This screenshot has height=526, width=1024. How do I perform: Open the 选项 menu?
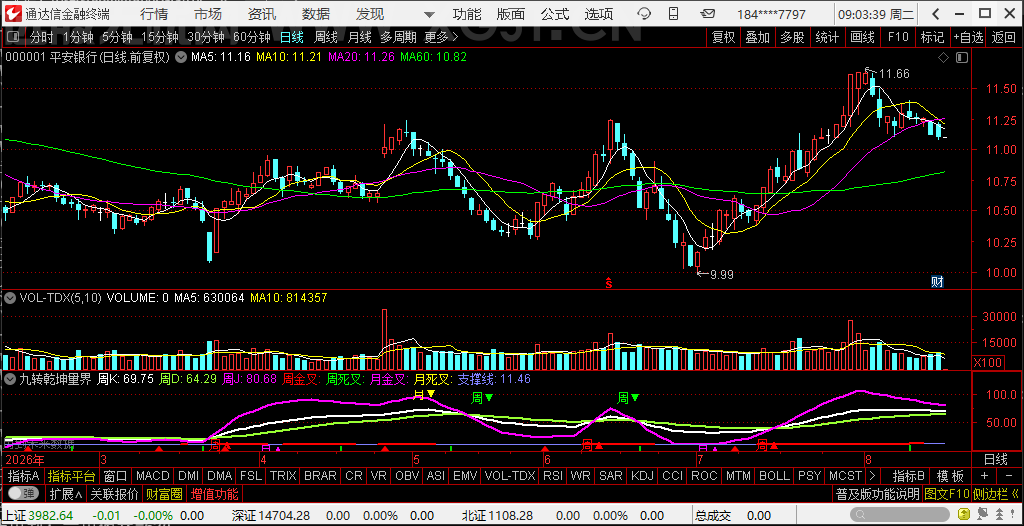[x=599, y=14]
